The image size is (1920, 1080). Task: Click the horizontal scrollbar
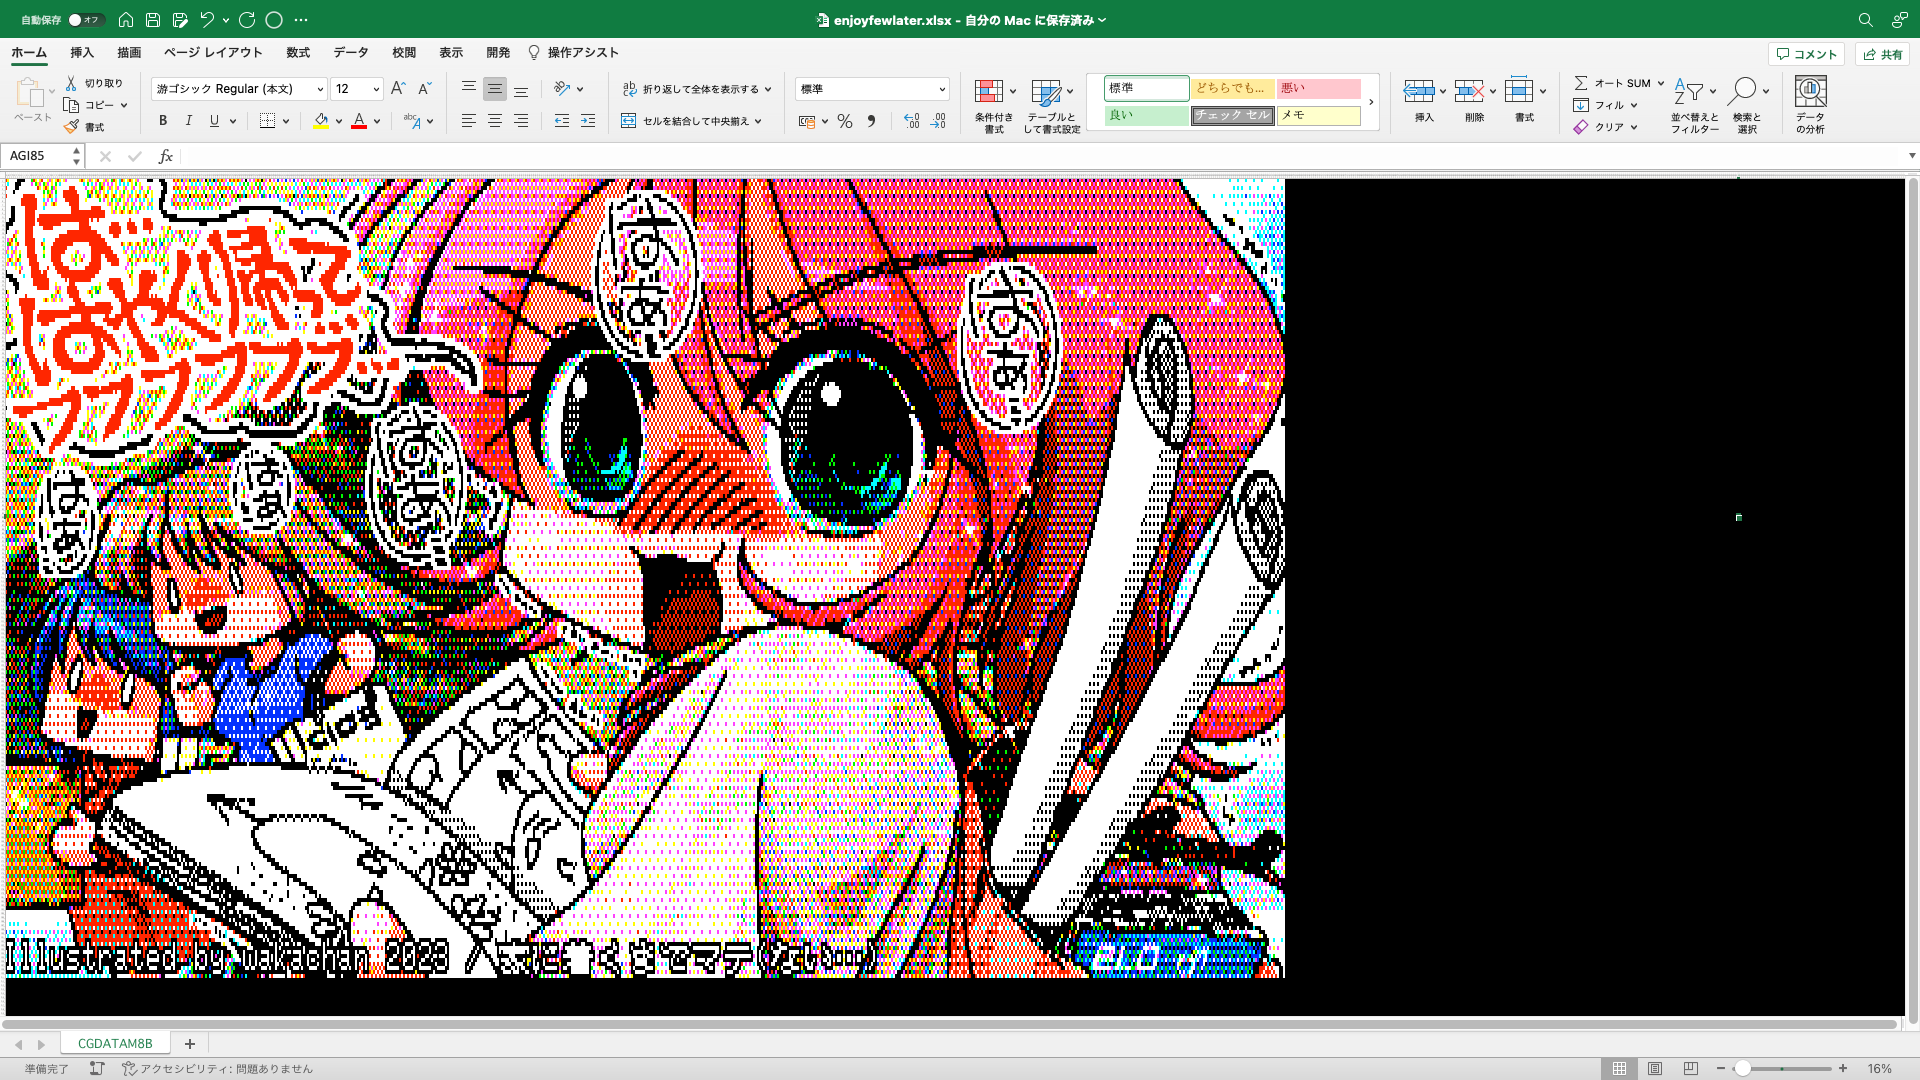click(950, 1024)
